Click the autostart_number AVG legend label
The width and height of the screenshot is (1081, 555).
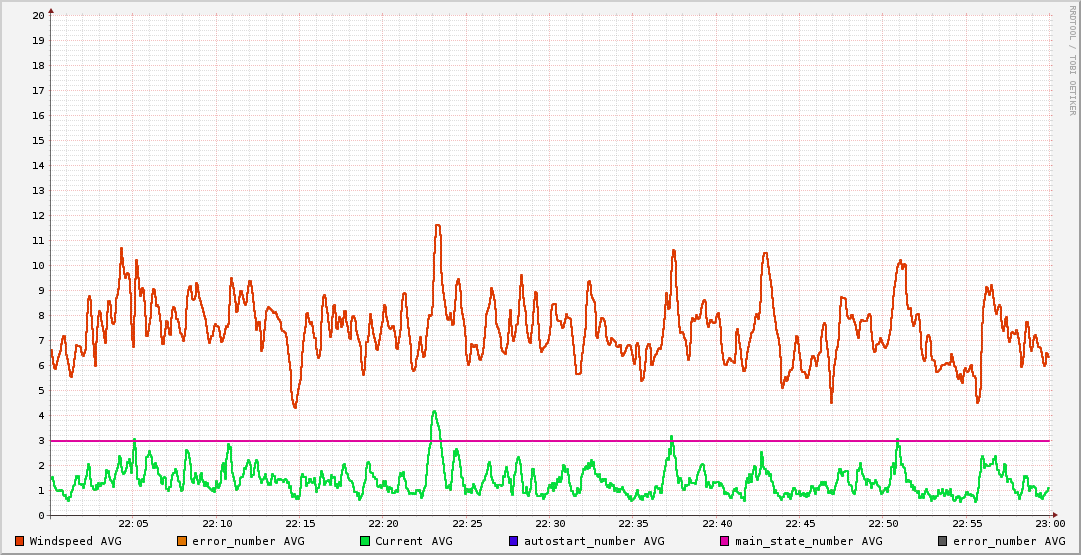pos(594,541)
